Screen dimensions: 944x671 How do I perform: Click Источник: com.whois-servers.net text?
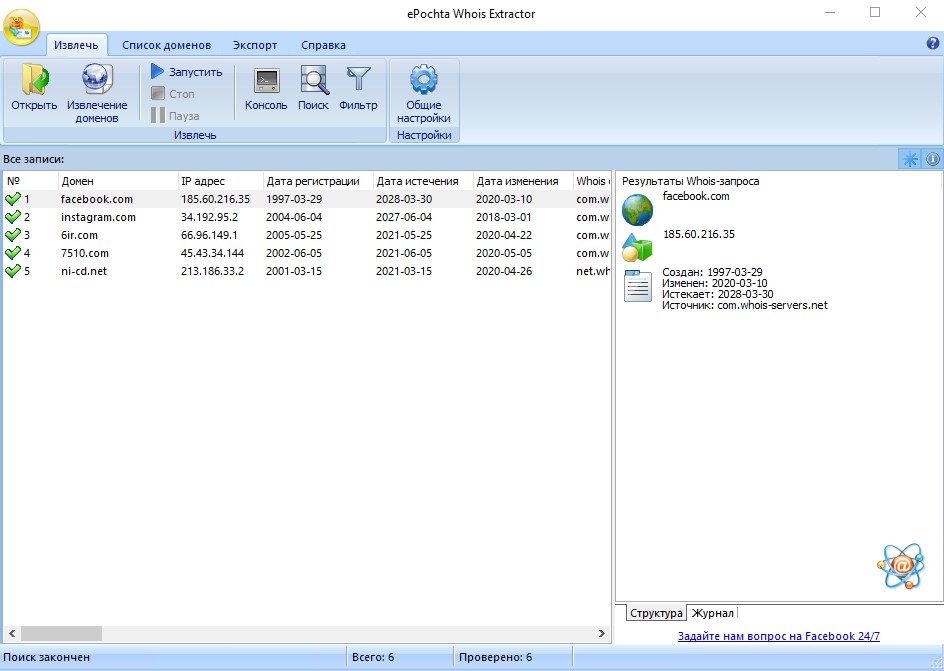click(745, 305)
